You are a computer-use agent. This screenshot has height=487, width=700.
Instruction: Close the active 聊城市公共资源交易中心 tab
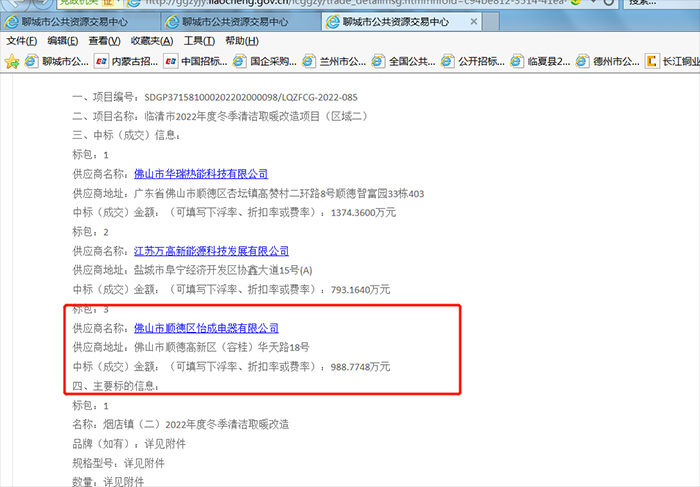point(474,21)
